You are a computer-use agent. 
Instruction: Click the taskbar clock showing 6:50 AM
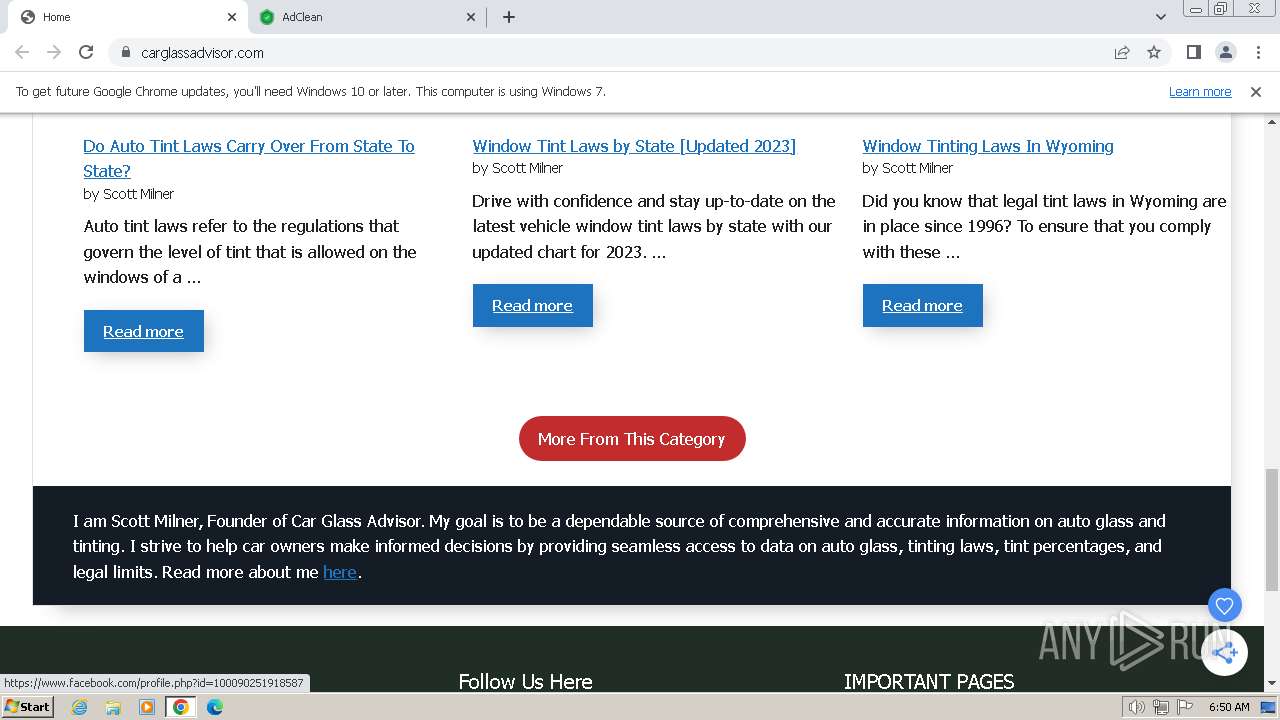click(x=1229, y=707)
